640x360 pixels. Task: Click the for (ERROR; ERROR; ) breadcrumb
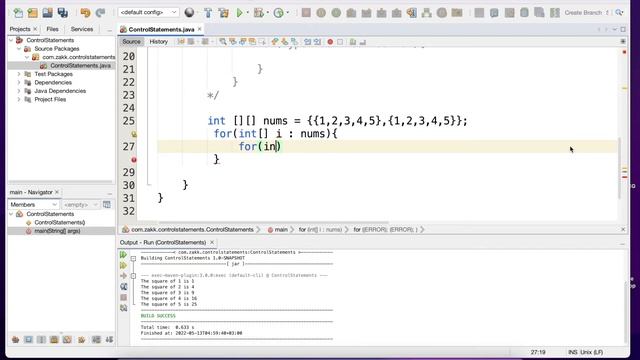[x=385, y=230]
